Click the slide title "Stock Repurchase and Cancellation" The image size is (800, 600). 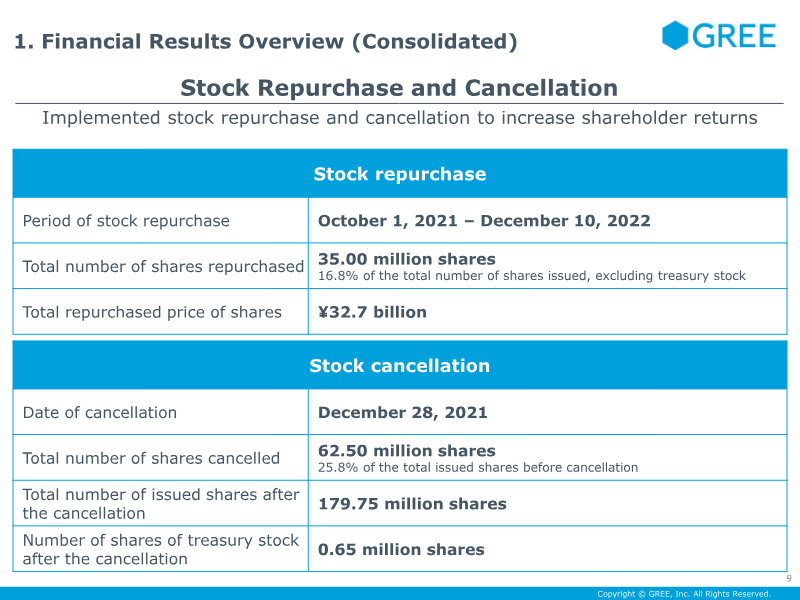tap(399, 88)
